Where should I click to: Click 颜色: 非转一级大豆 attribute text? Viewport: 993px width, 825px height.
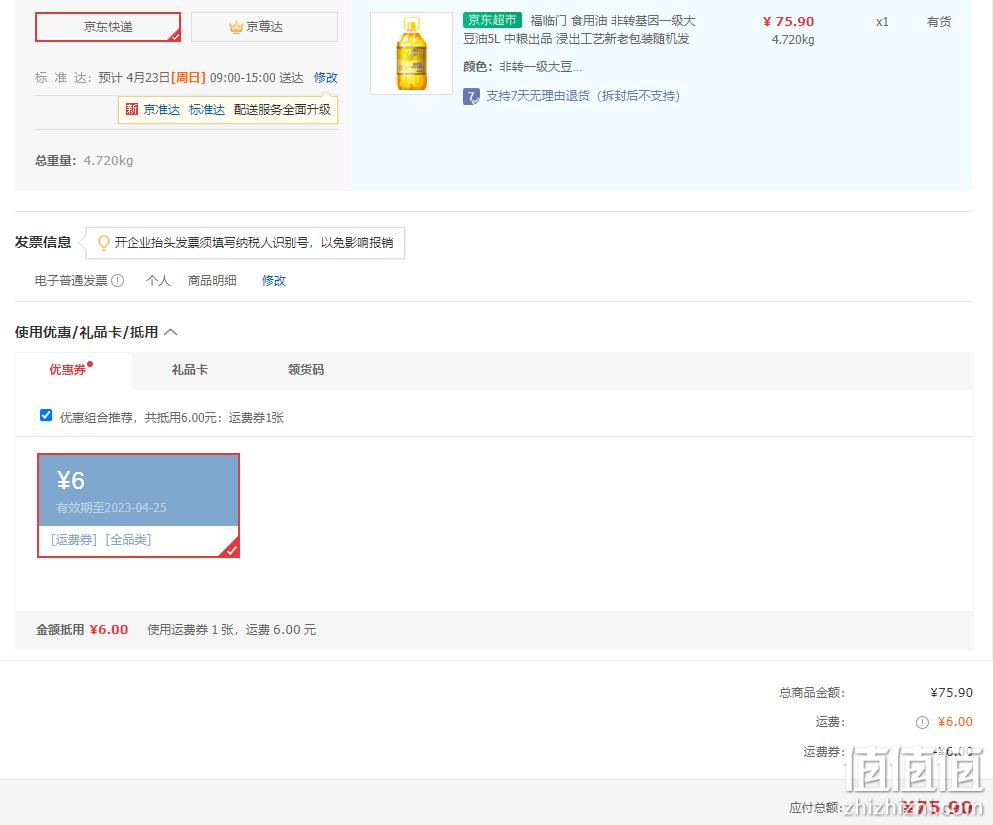click(x=522, y=66)
